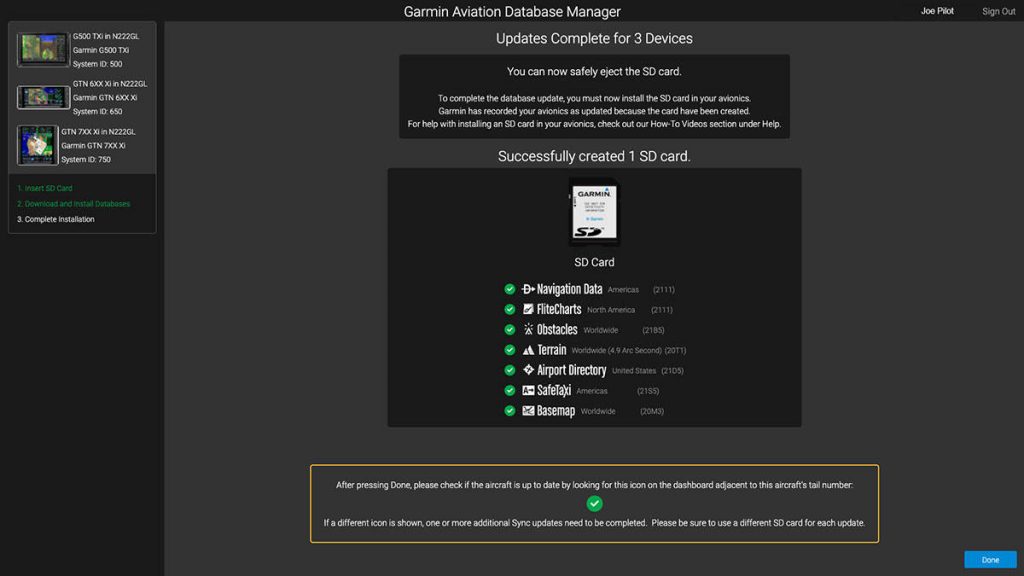Click the Terrain mountain icon
The height and width of the screenshot is (576, 1024).
coord(527,349)
